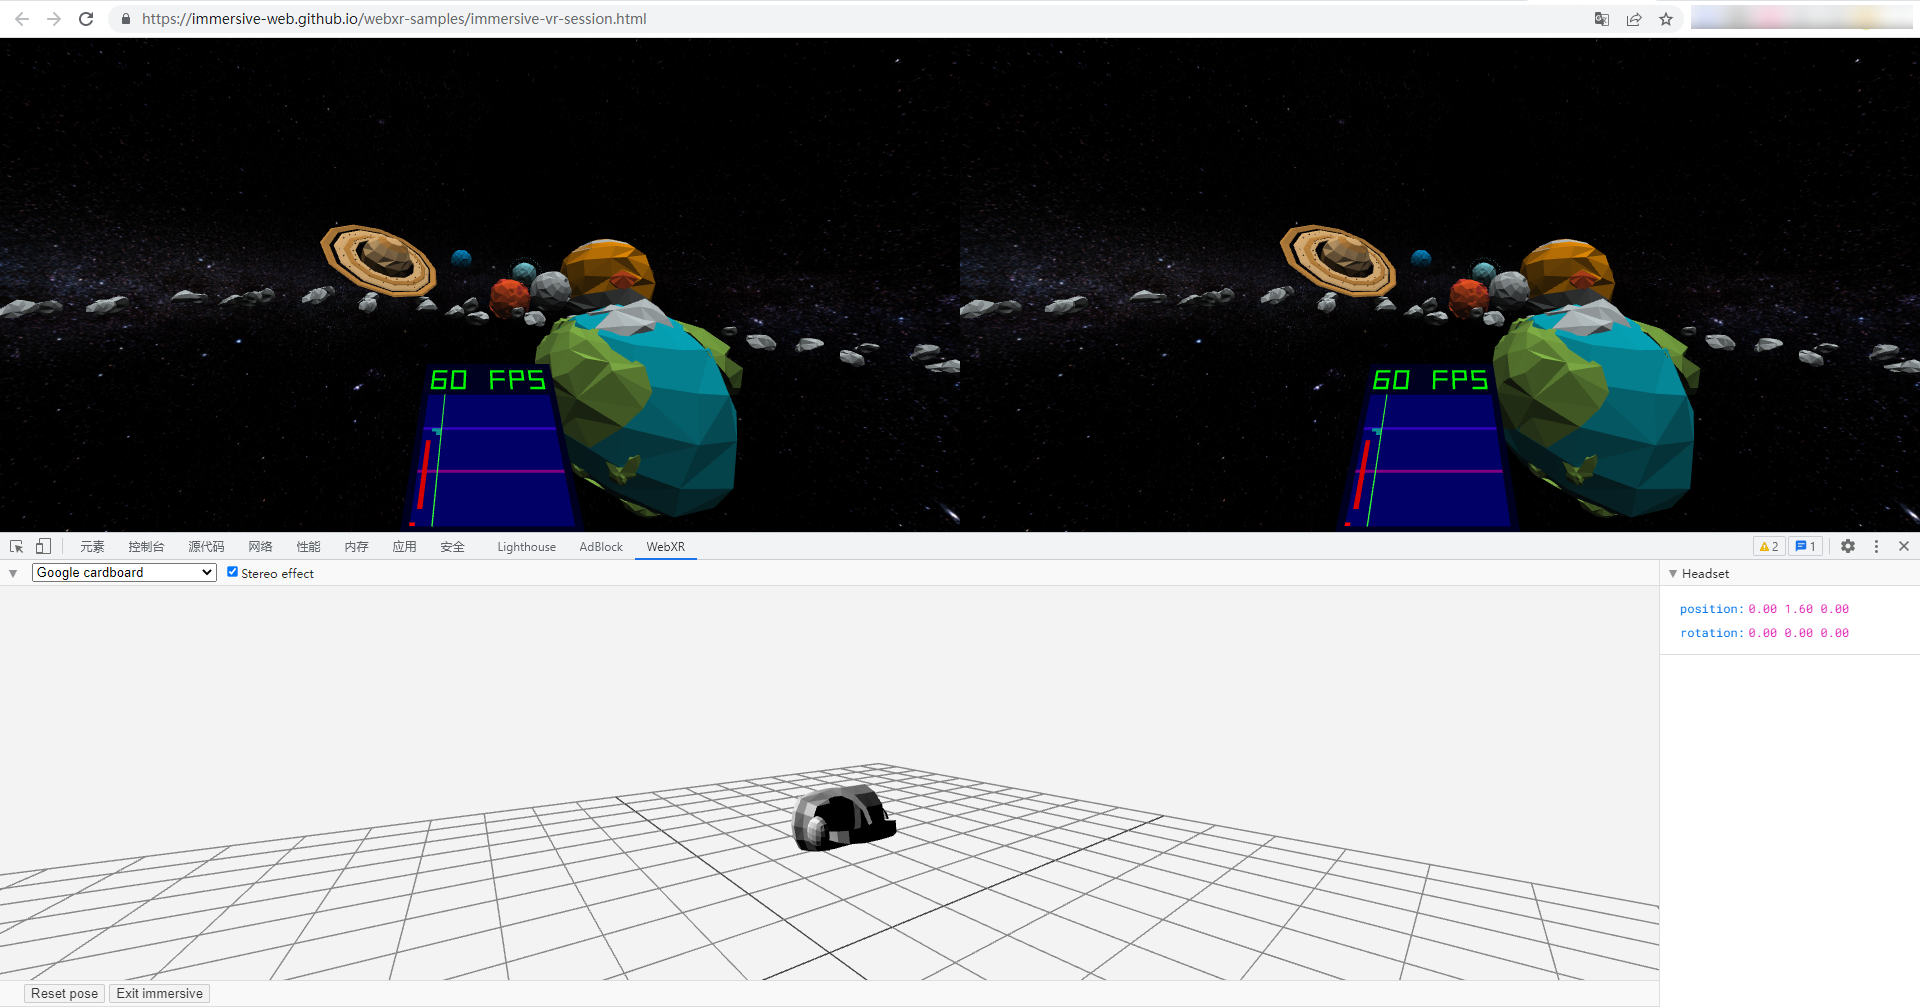Image resolution: width=1920 pixels, height=1007 pixels.
Task: Toggle the device toolbar icon
Action: tap(42, 546)
